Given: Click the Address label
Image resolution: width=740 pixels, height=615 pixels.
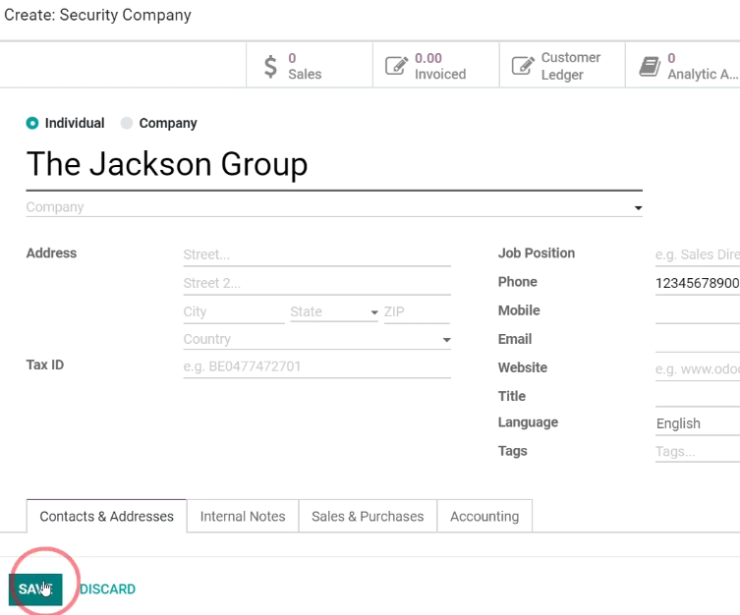Looking at the screenshot, I should (x=51, y=253).
